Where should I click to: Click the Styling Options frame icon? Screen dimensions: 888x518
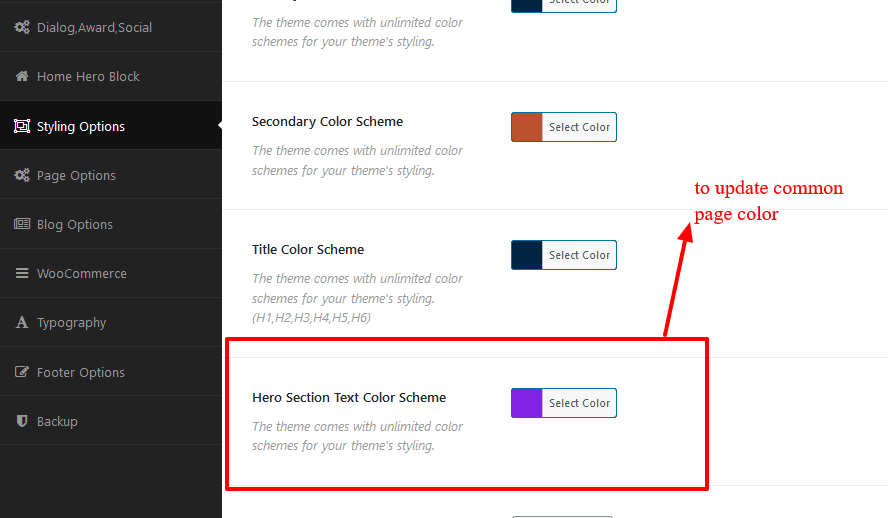tap(22, 126)
